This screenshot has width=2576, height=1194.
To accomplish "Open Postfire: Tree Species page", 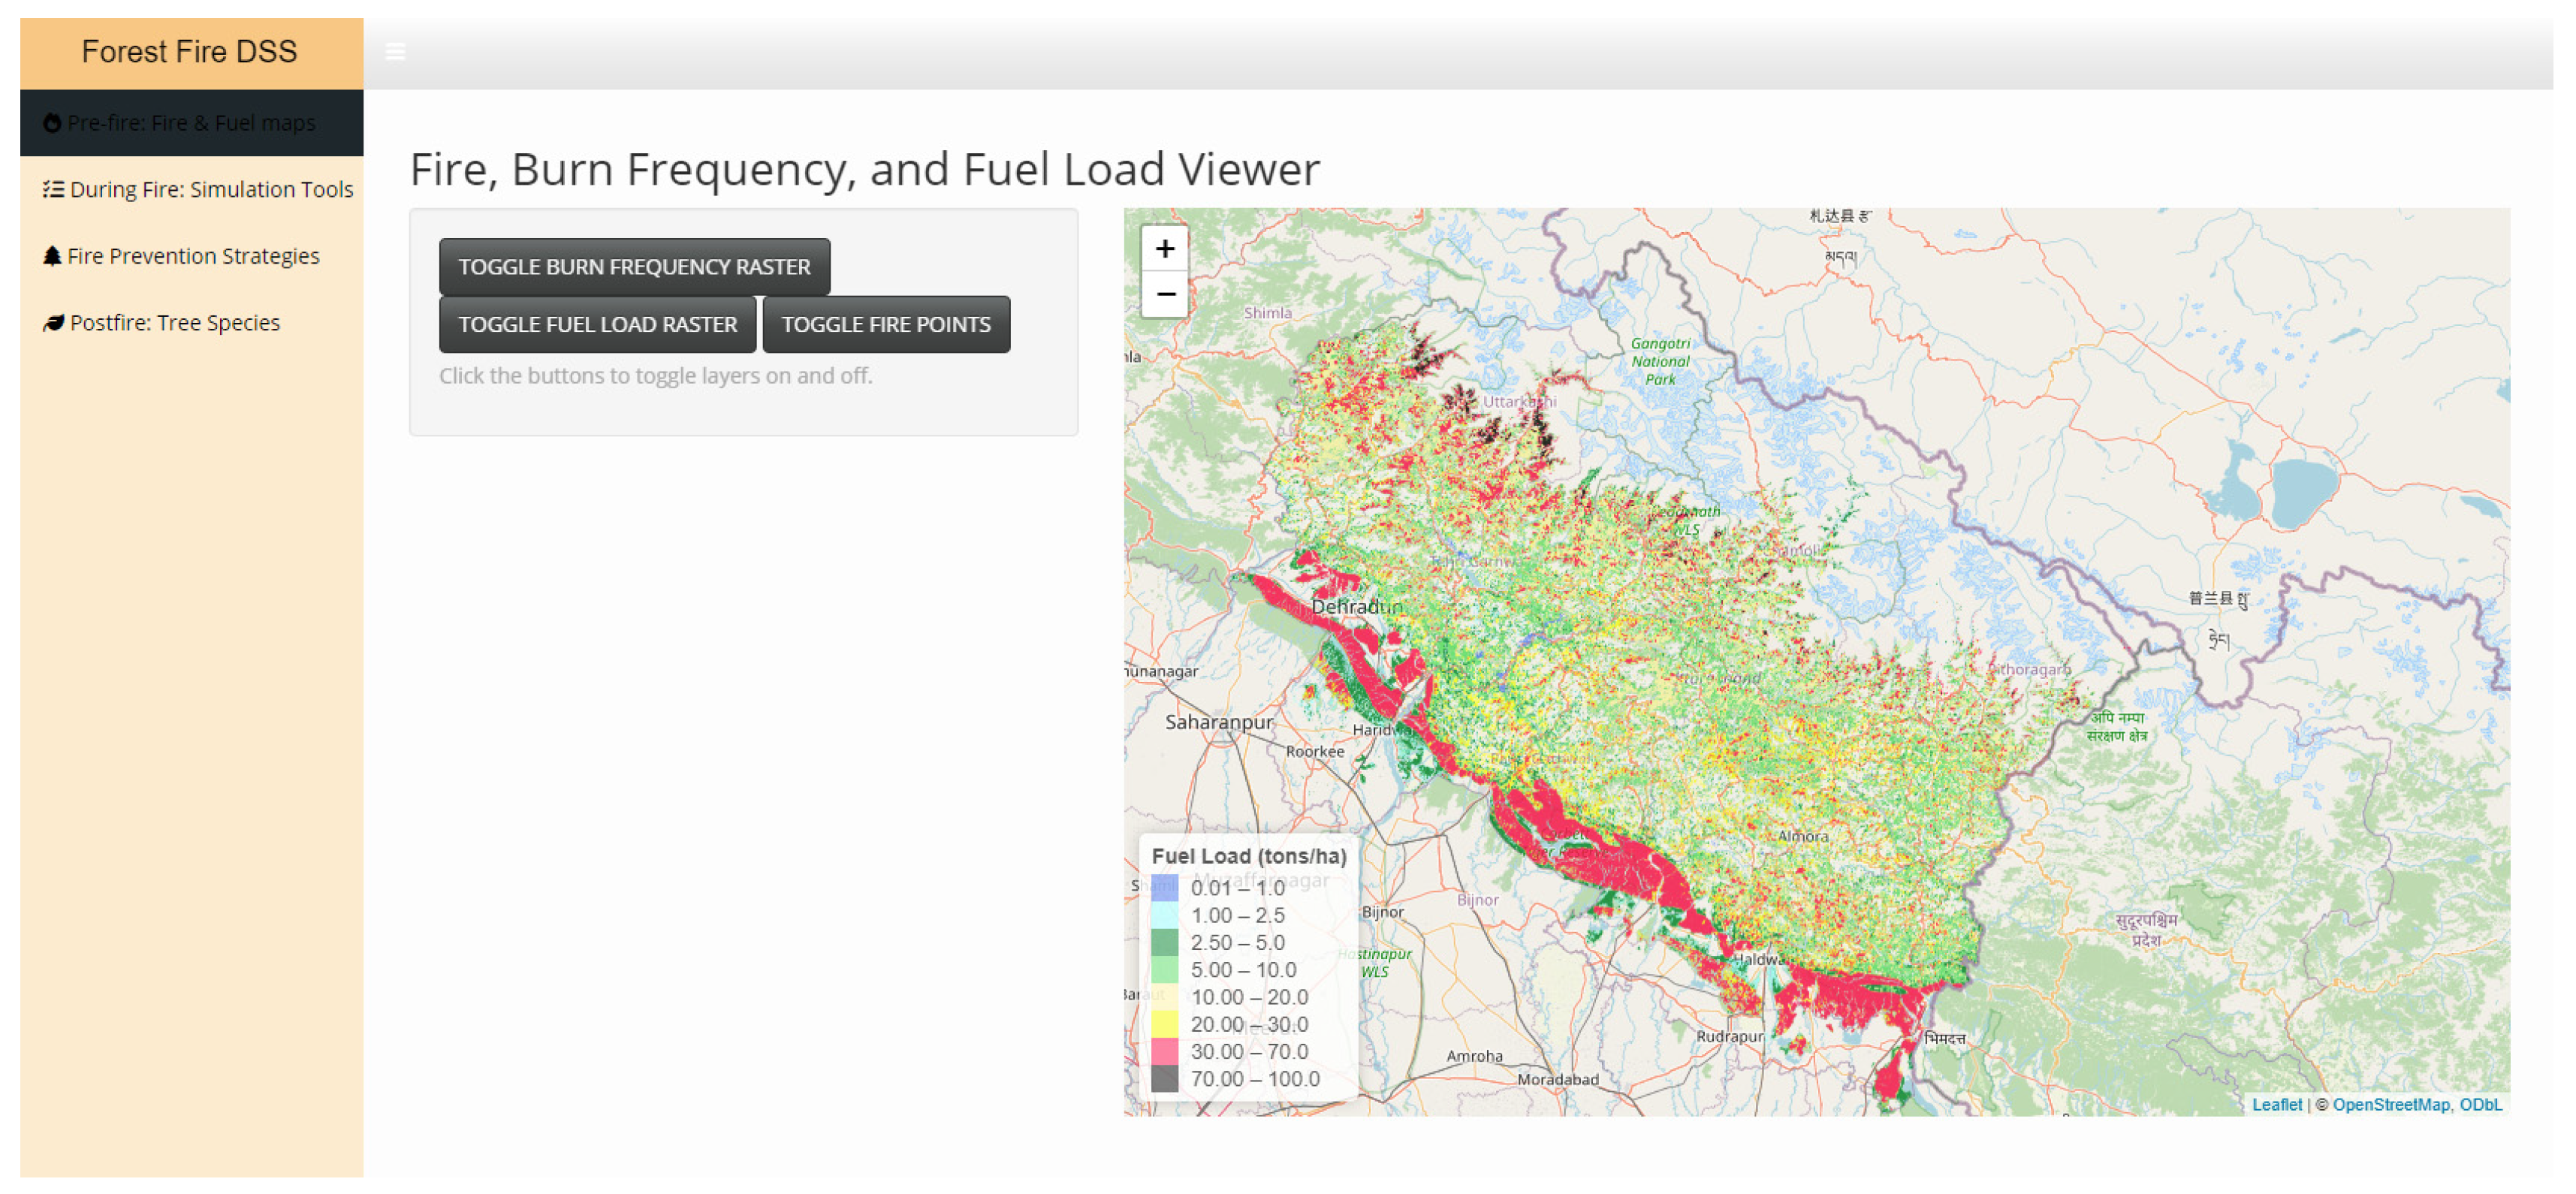I will pos(175,323).
